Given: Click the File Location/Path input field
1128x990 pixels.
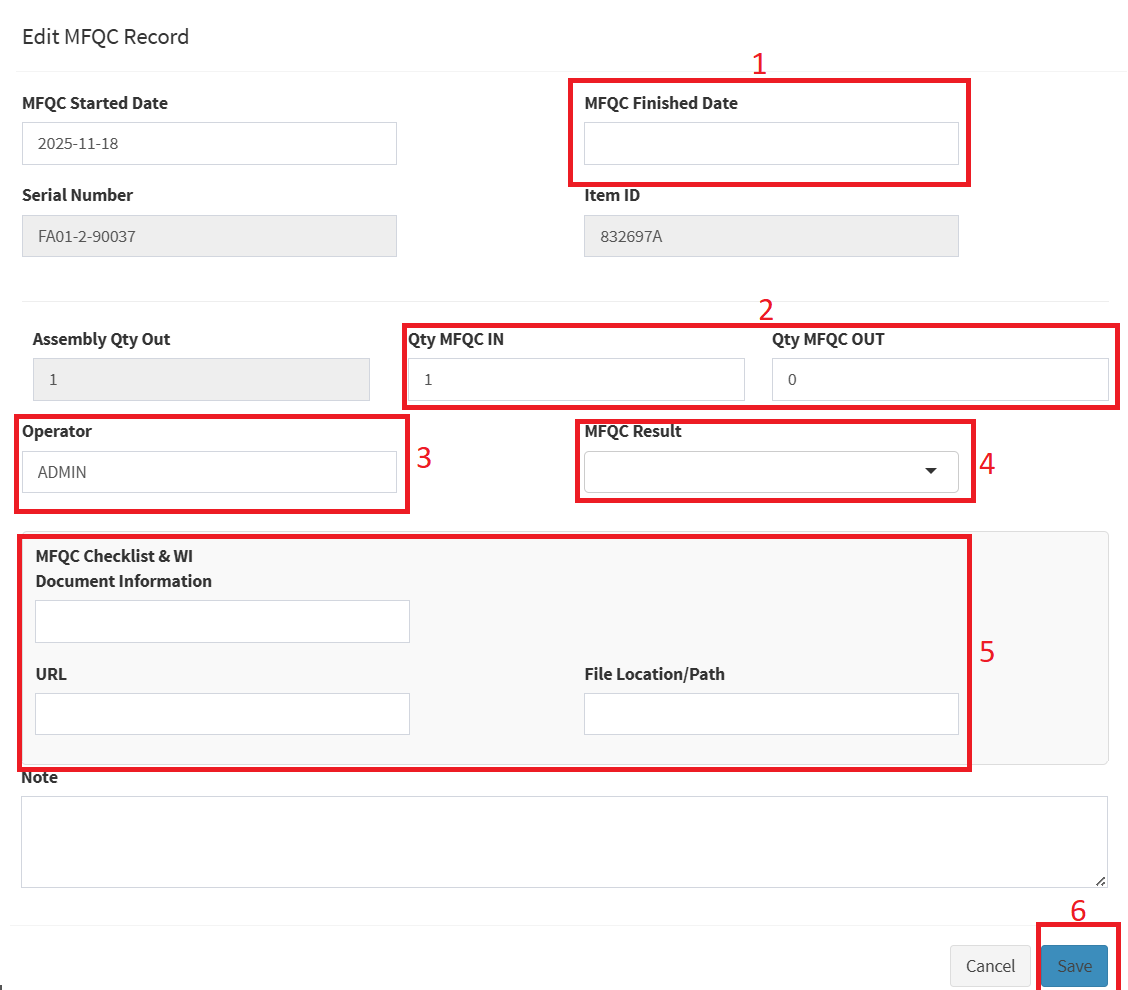Looking at the screenshot, I should coord(771,714).
